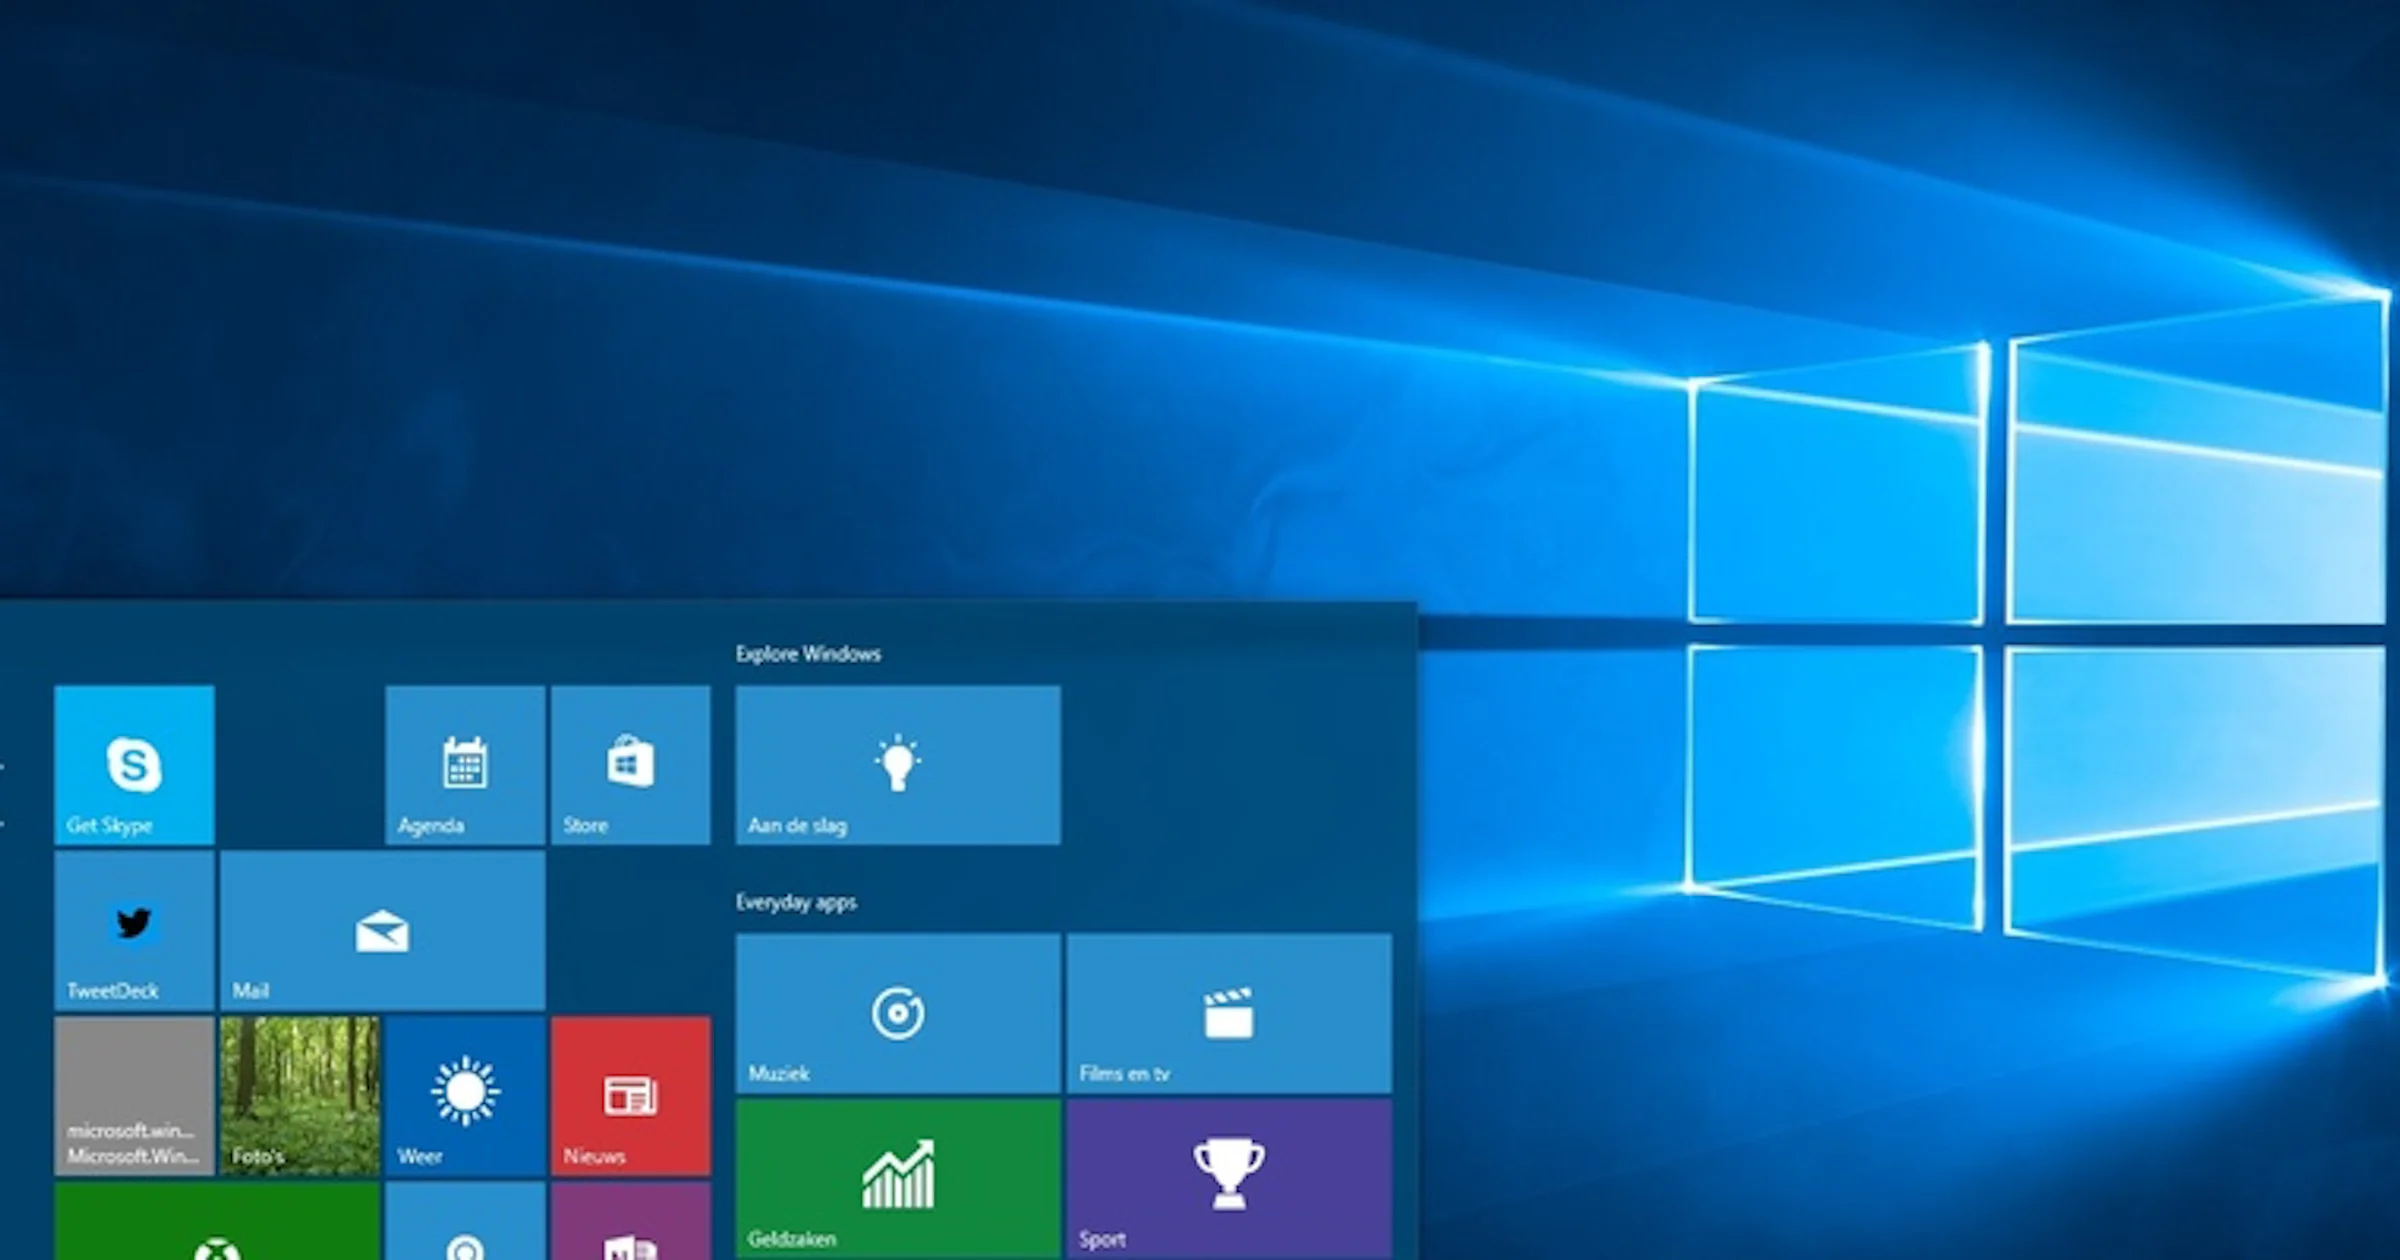Screen dimensions: 2400x1260
Task: Click the Everyday apps group header
Action: [x=796, y=902]
